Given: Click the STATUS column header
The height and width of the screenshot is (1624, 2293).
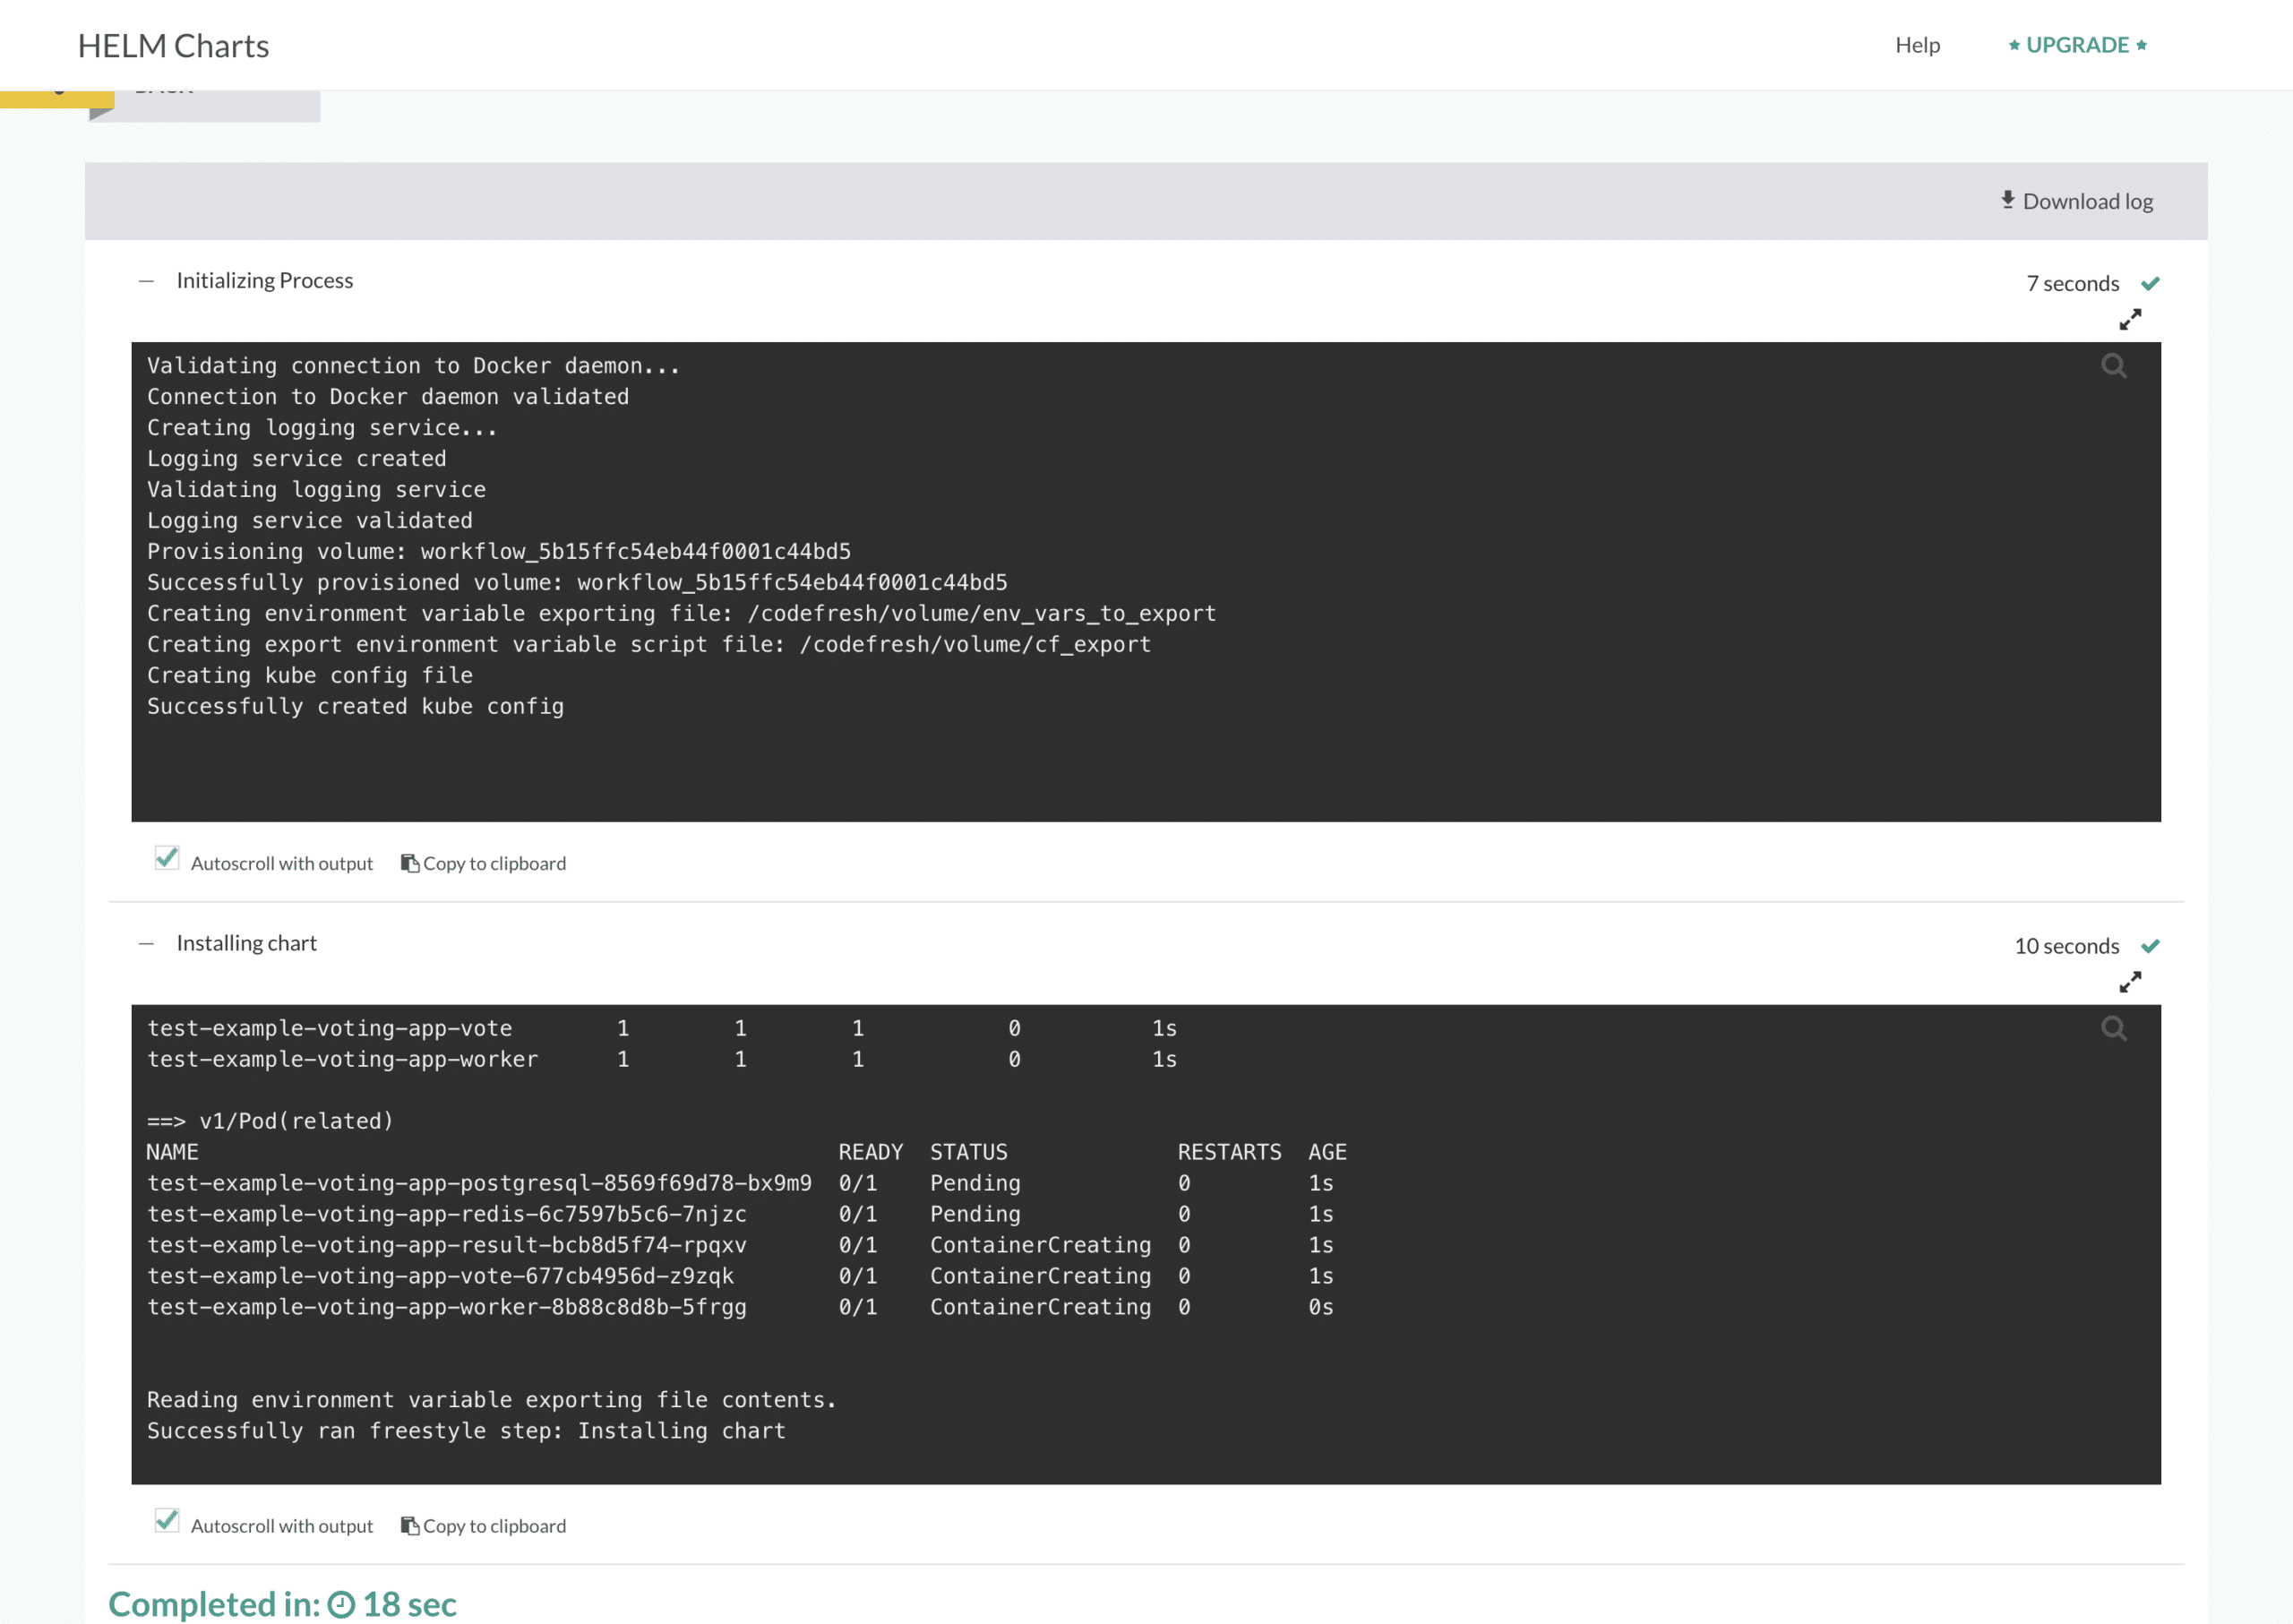Looking at the screenshot, I should [x=968, y=1152].
